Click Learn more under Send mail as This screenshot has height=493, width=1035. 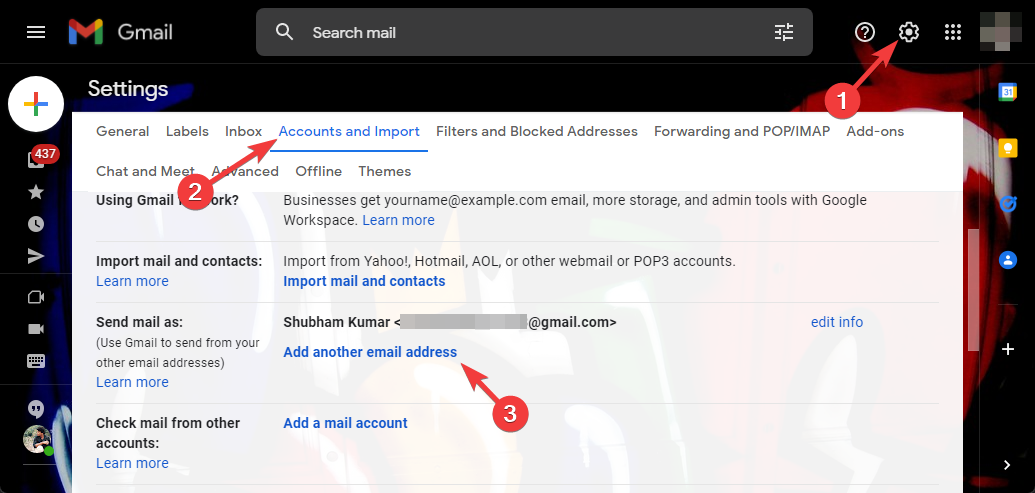tap(132, 382)
